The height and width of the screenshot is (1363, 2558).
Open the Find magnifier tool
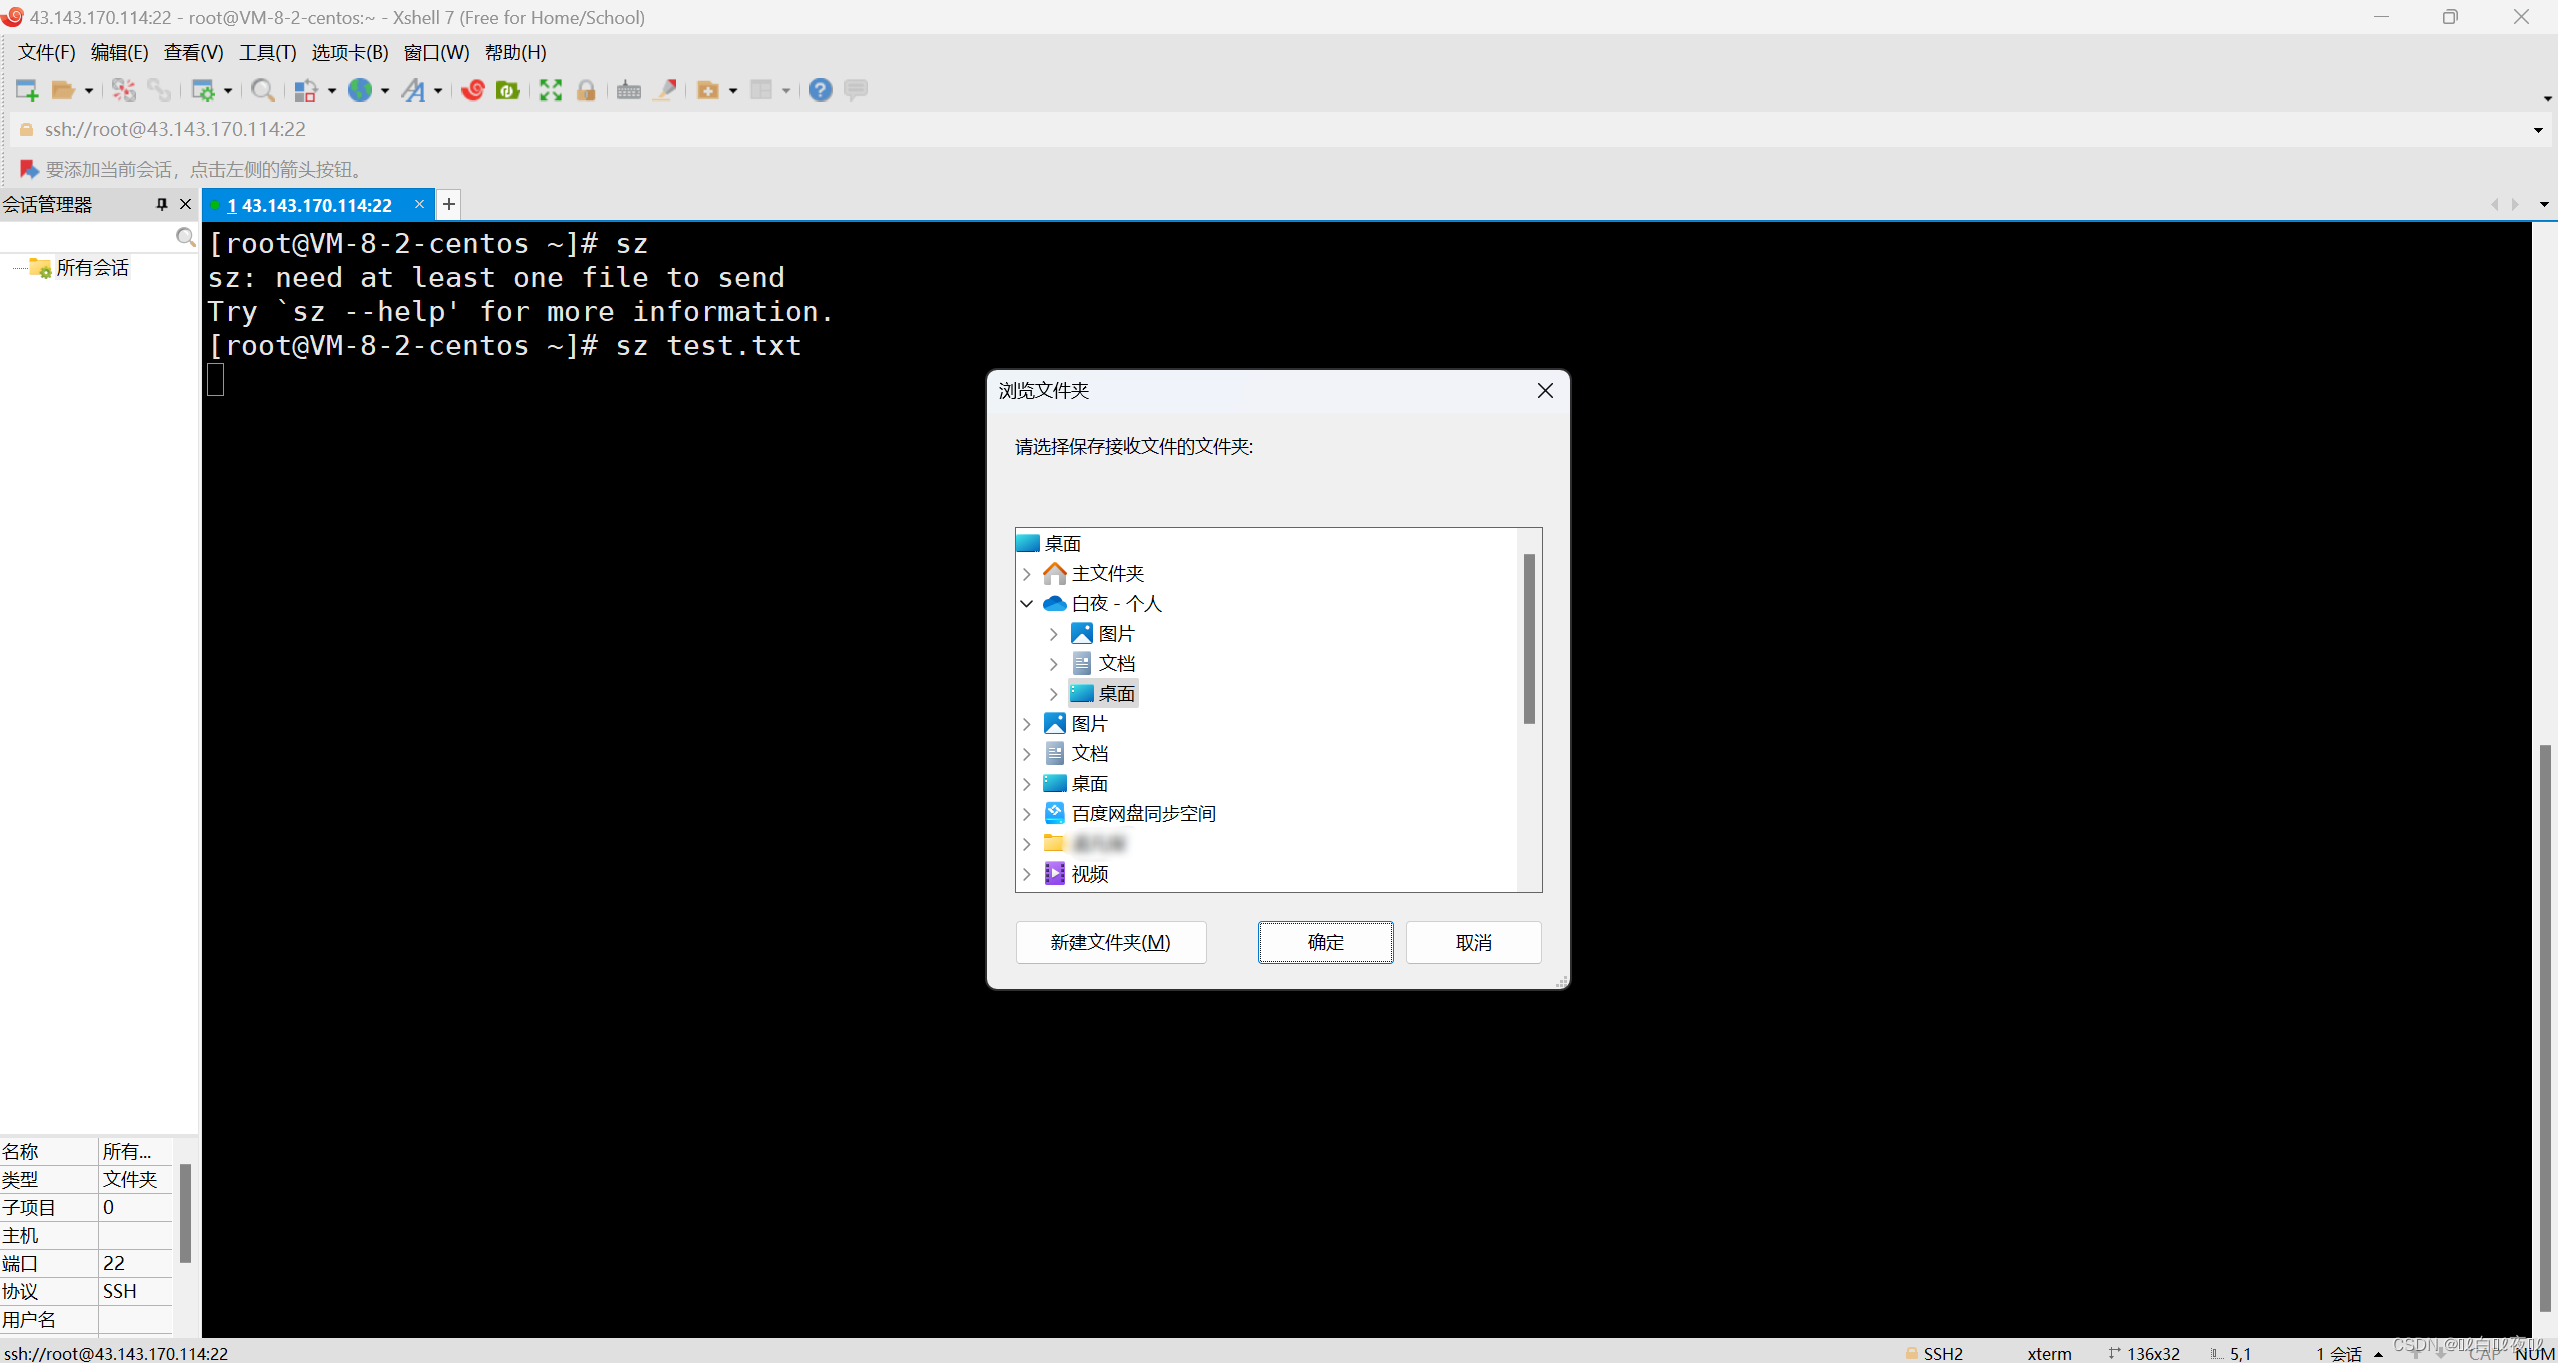click(x=262, y=90)
